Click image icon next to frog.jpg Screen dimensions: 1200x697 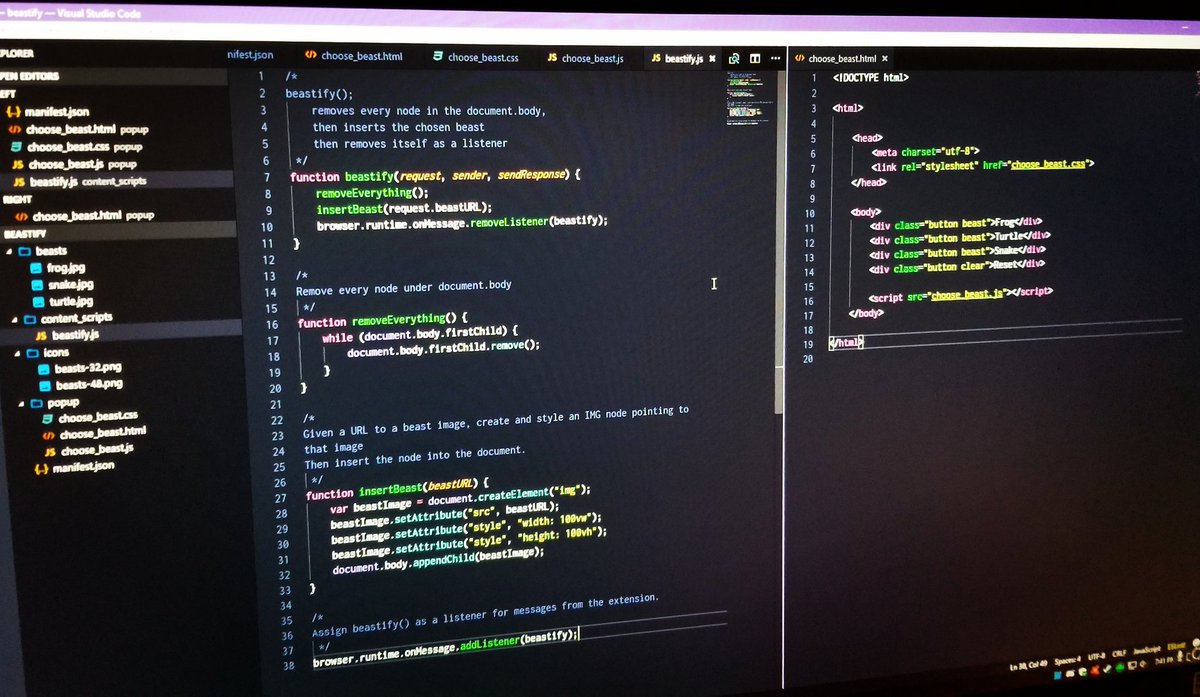(x=35, y=268)
